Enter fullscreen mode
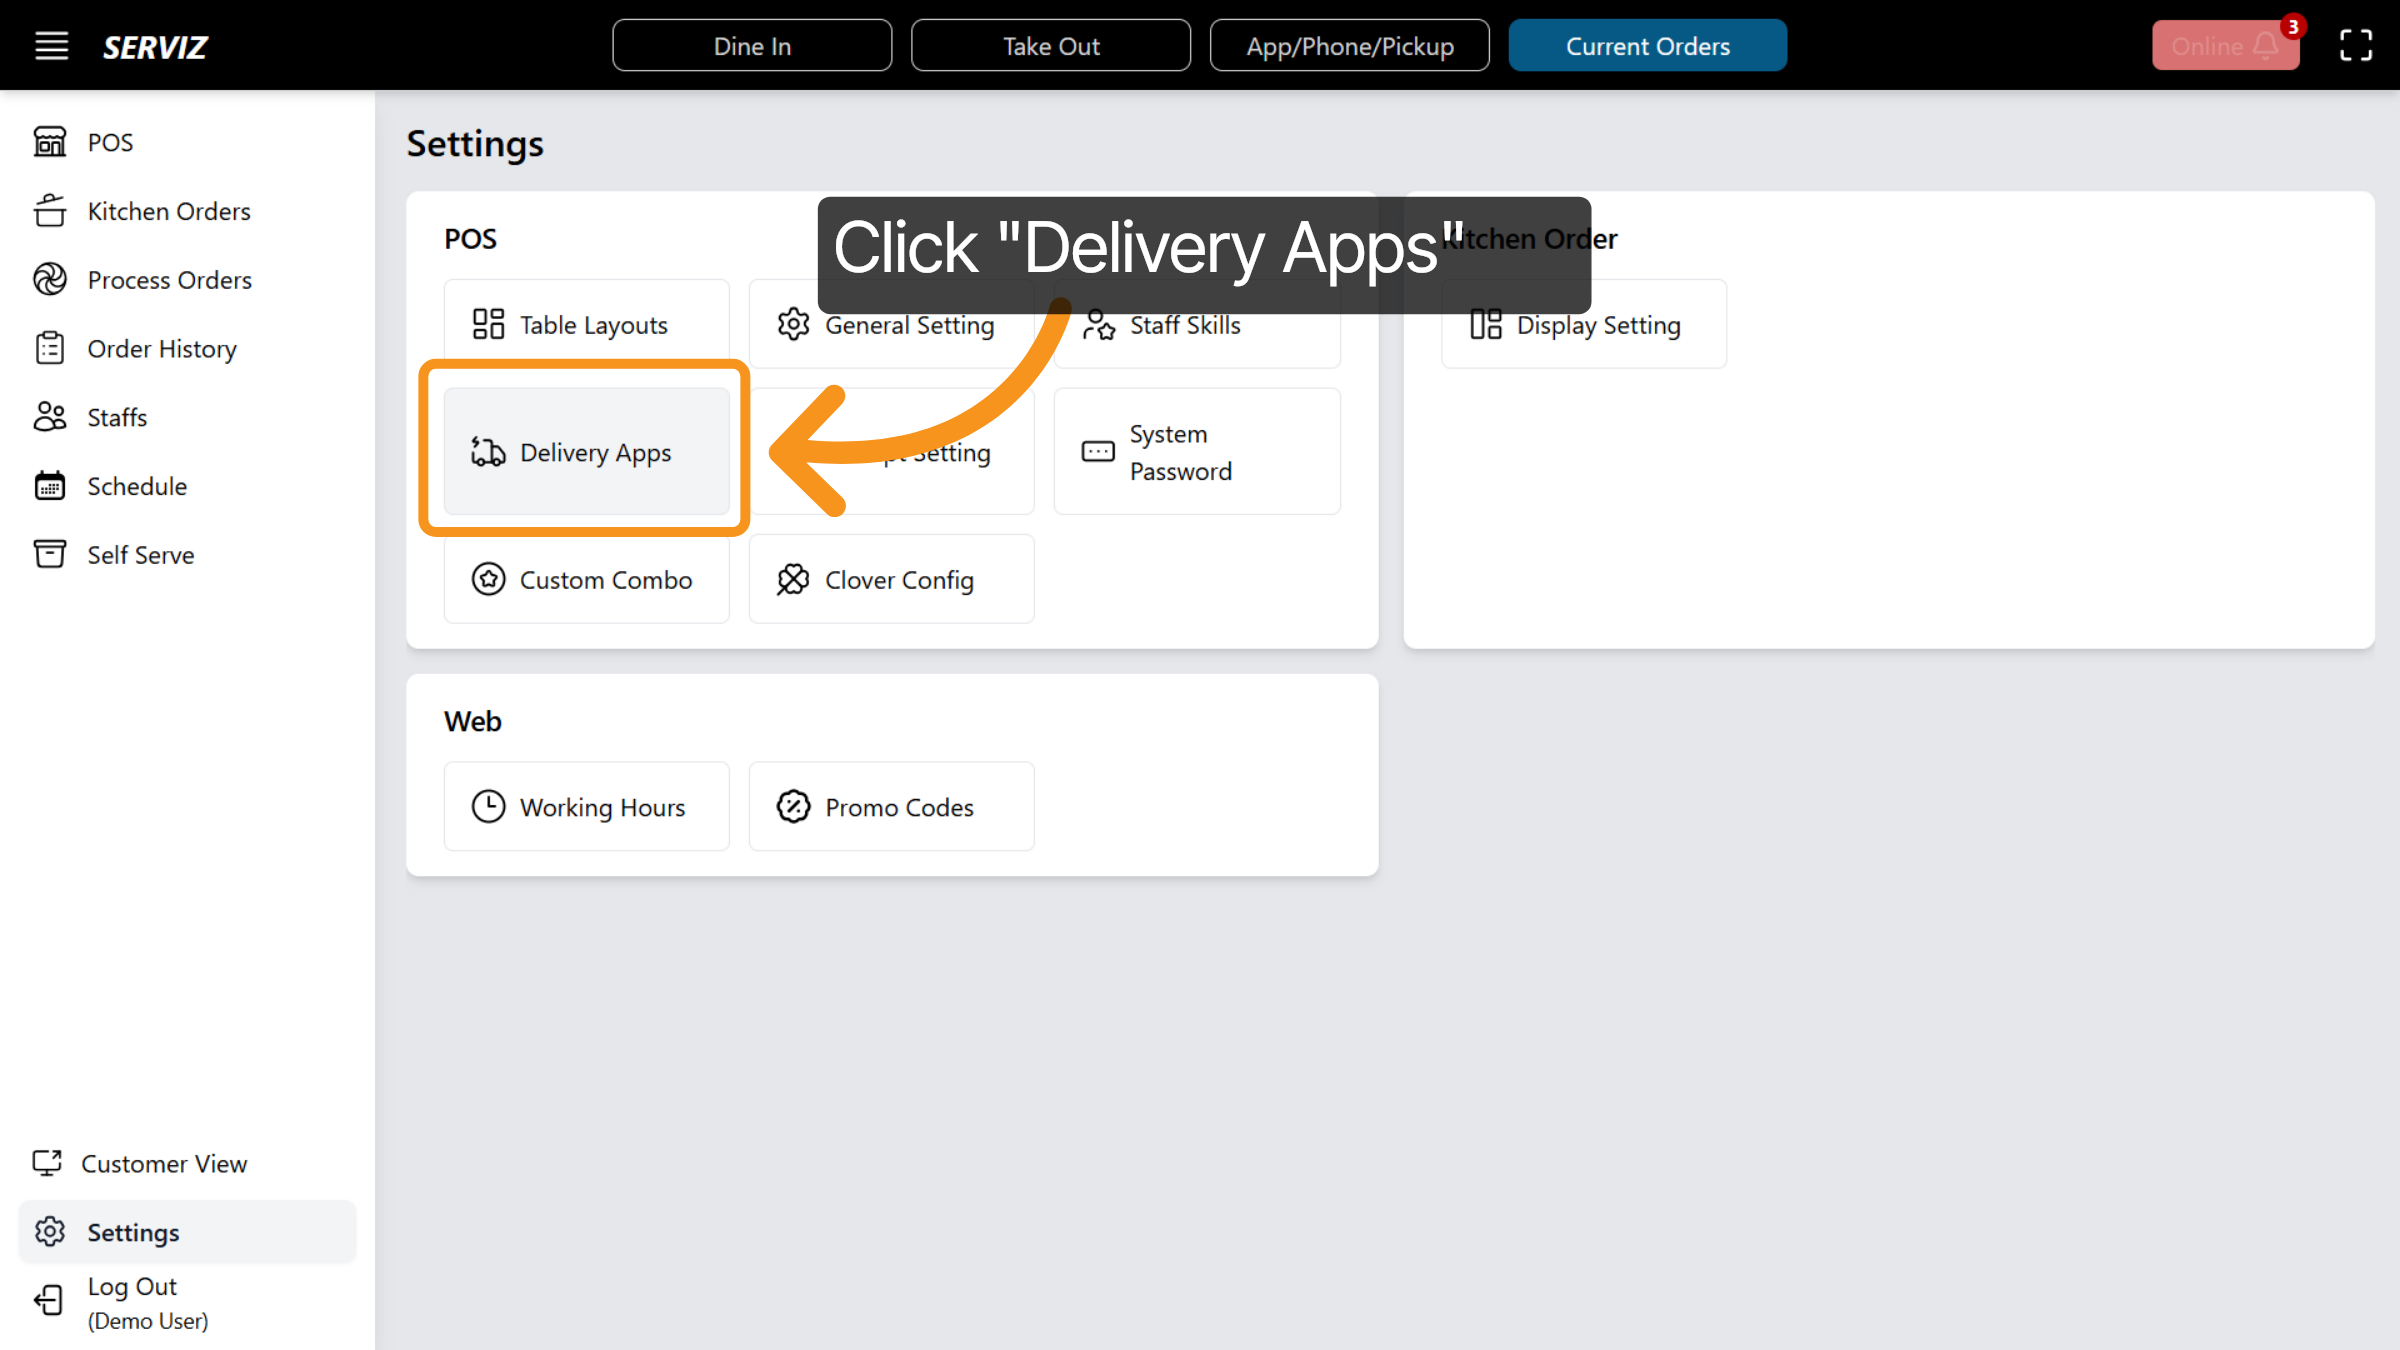 pyautogui.click(x=2356, y=45)
